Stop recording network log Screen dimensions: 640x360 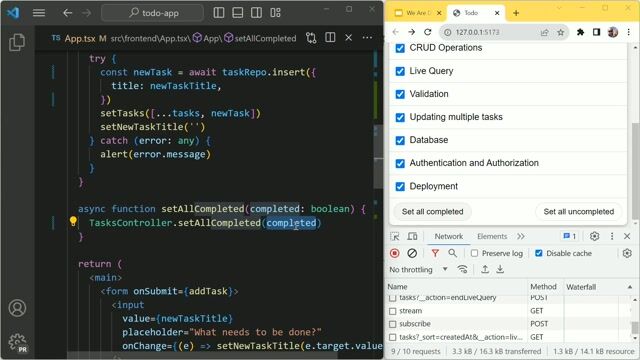point(395,253)
